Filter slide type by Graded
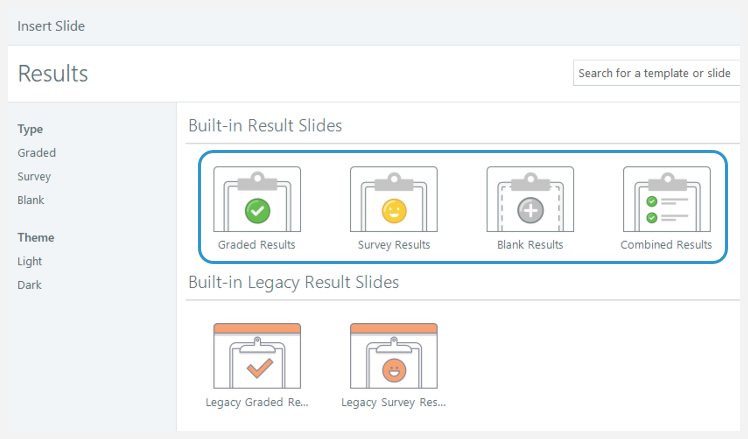This screenshot has width=748, height=439. (37, 153)
